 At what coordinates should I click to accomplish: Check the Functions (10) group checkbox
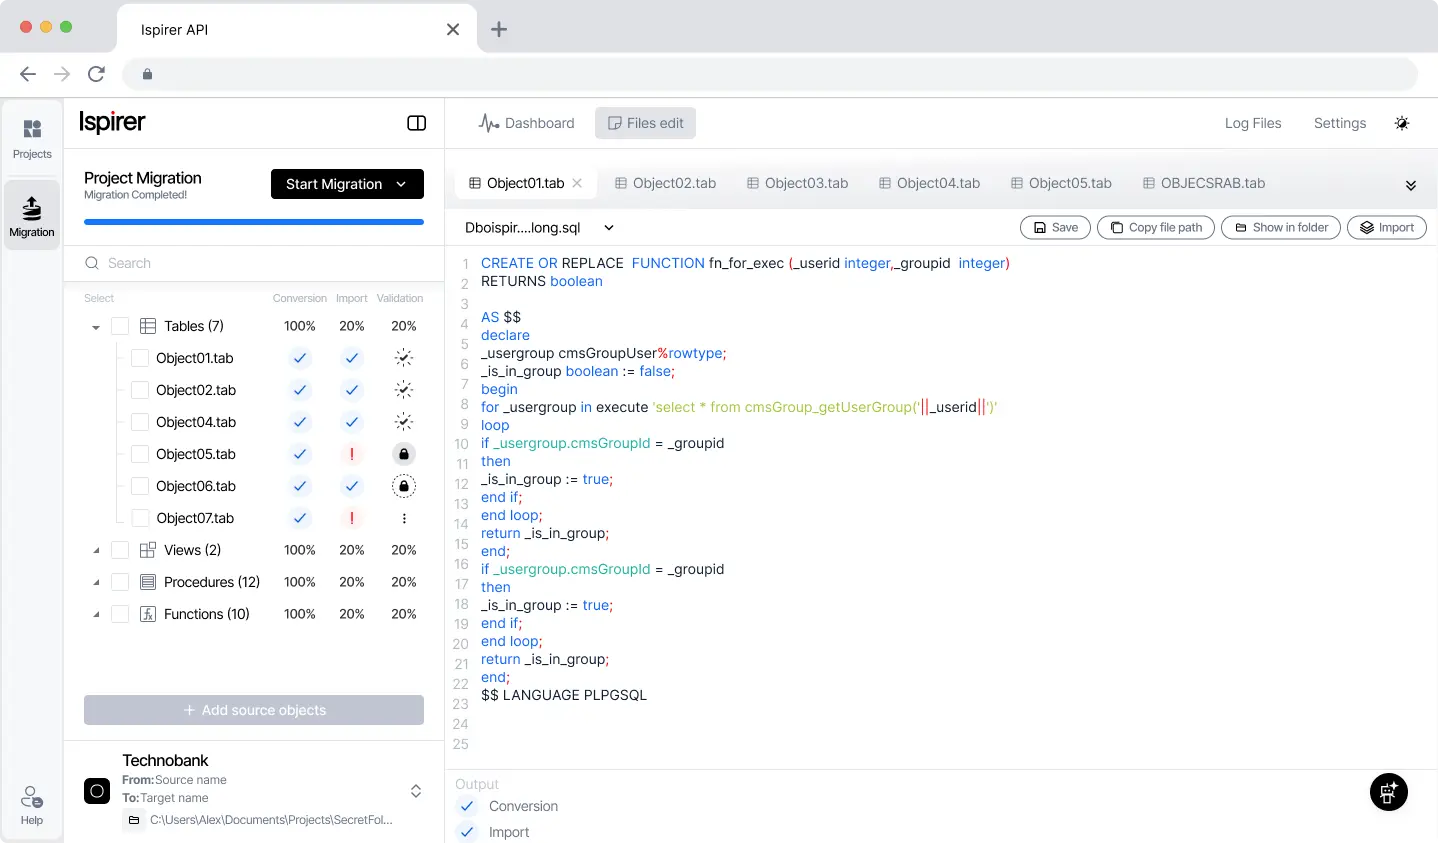click(x=120, y=614)
